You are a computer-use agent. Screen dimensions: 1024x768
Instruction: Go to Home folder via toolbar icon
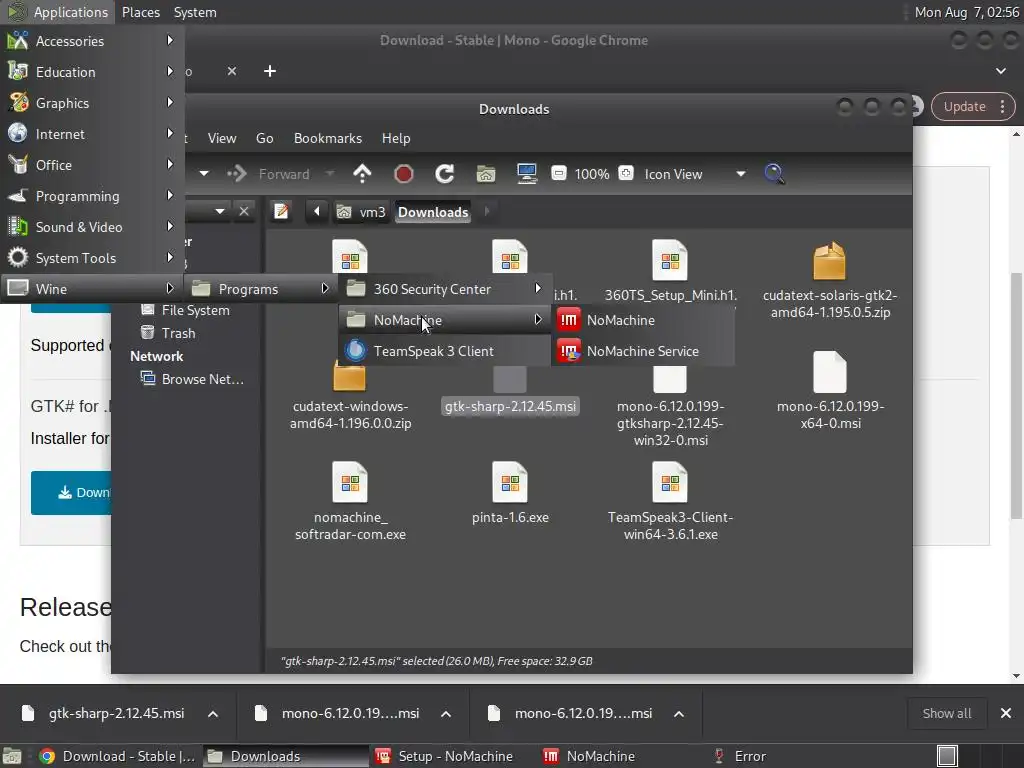click(x=485, y=174)
